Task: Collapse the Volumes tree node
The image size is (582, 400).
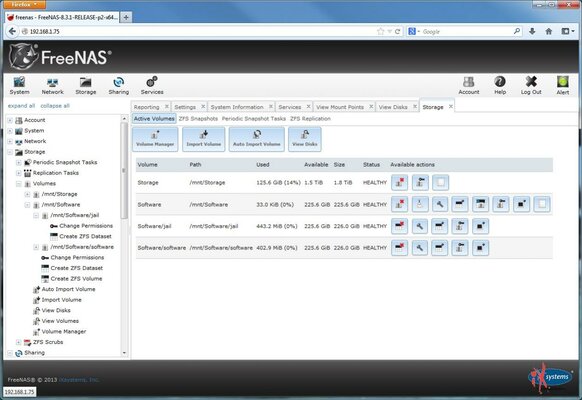Action: click(19, 184)
